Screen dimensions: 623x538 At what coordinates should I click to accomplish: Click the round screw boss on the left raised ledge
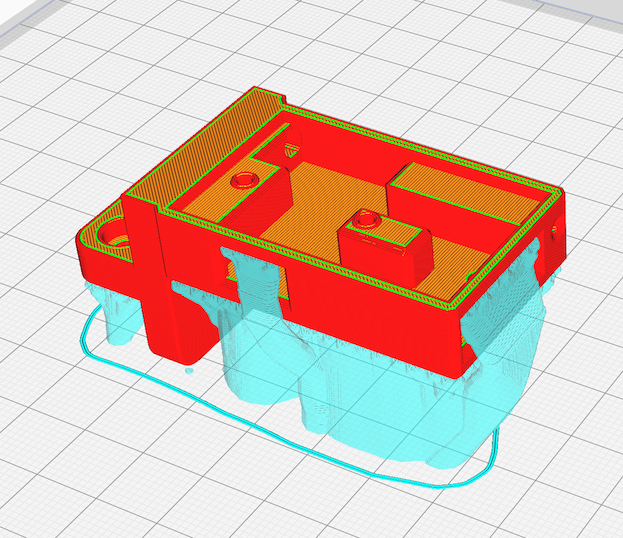click(x=245, y=180)
